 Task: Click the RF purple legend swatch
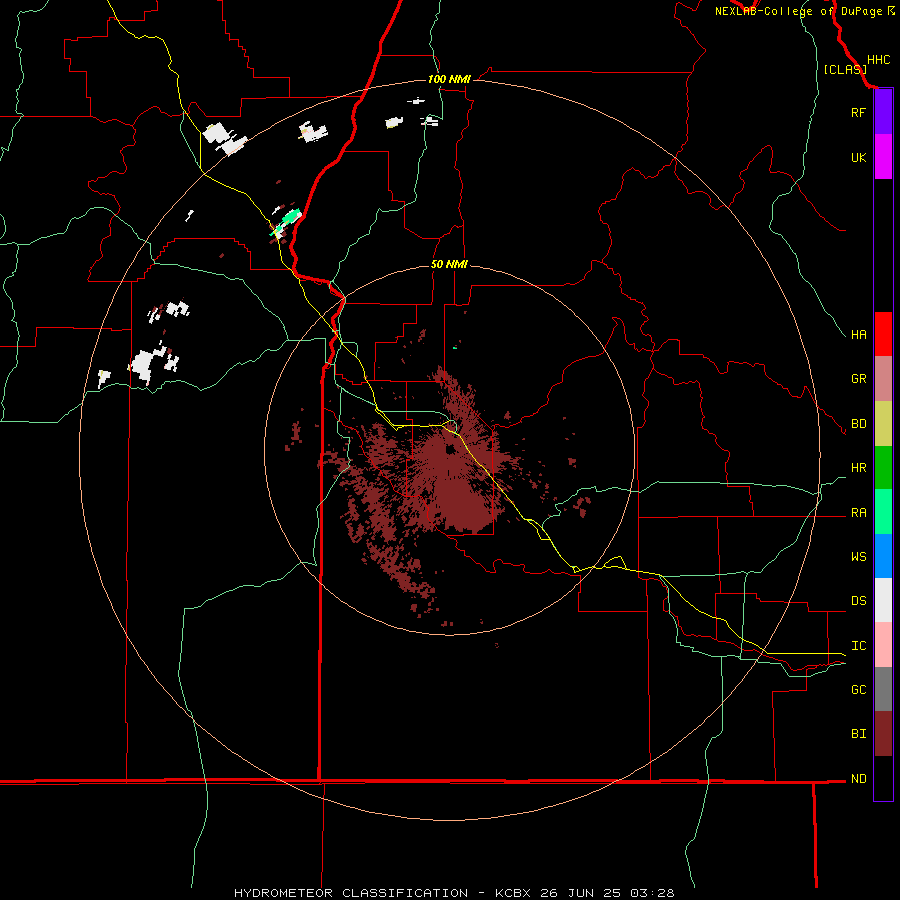883,112
